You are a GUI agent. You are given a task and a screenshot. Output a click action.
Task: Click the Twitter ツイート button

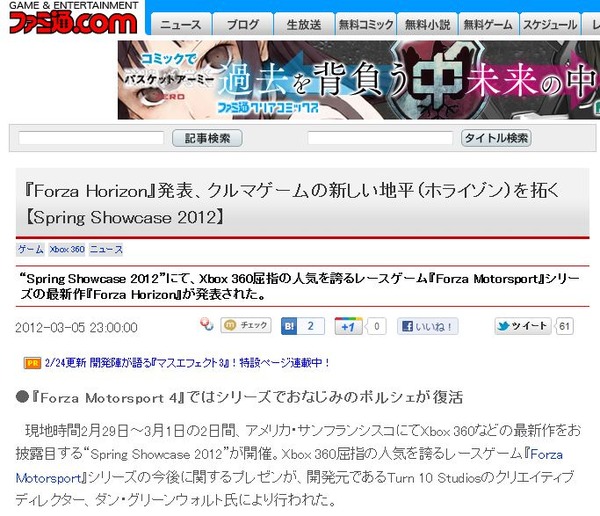tap(523, 326)
